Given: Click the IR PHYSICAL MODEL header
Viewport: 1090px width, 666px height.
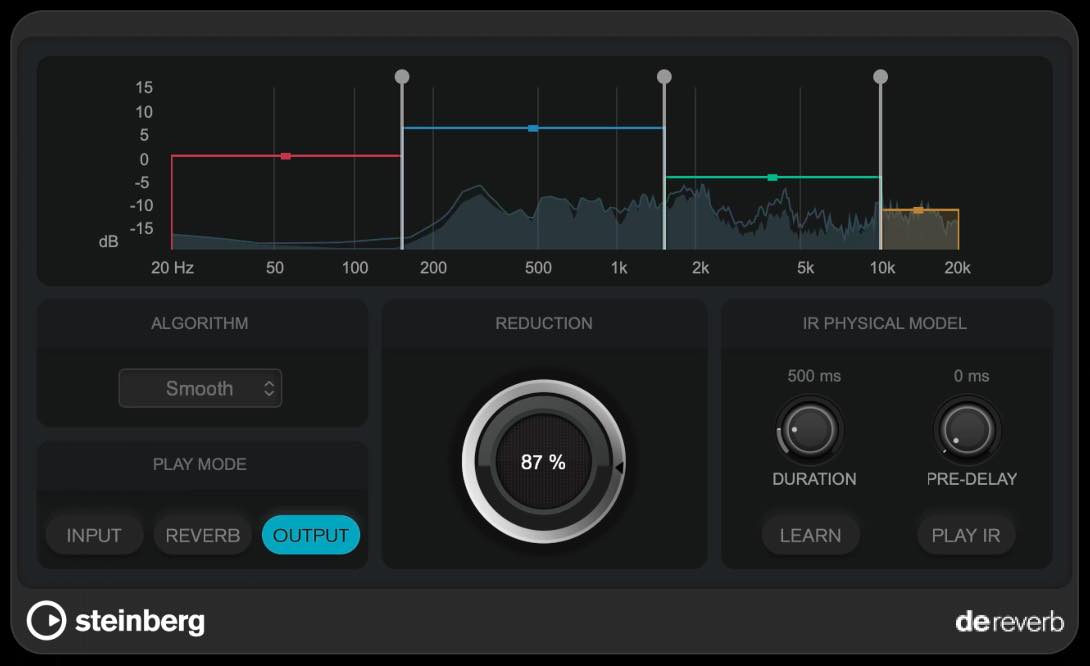Looking at the screenshot, I should click(x=884, y=323).
